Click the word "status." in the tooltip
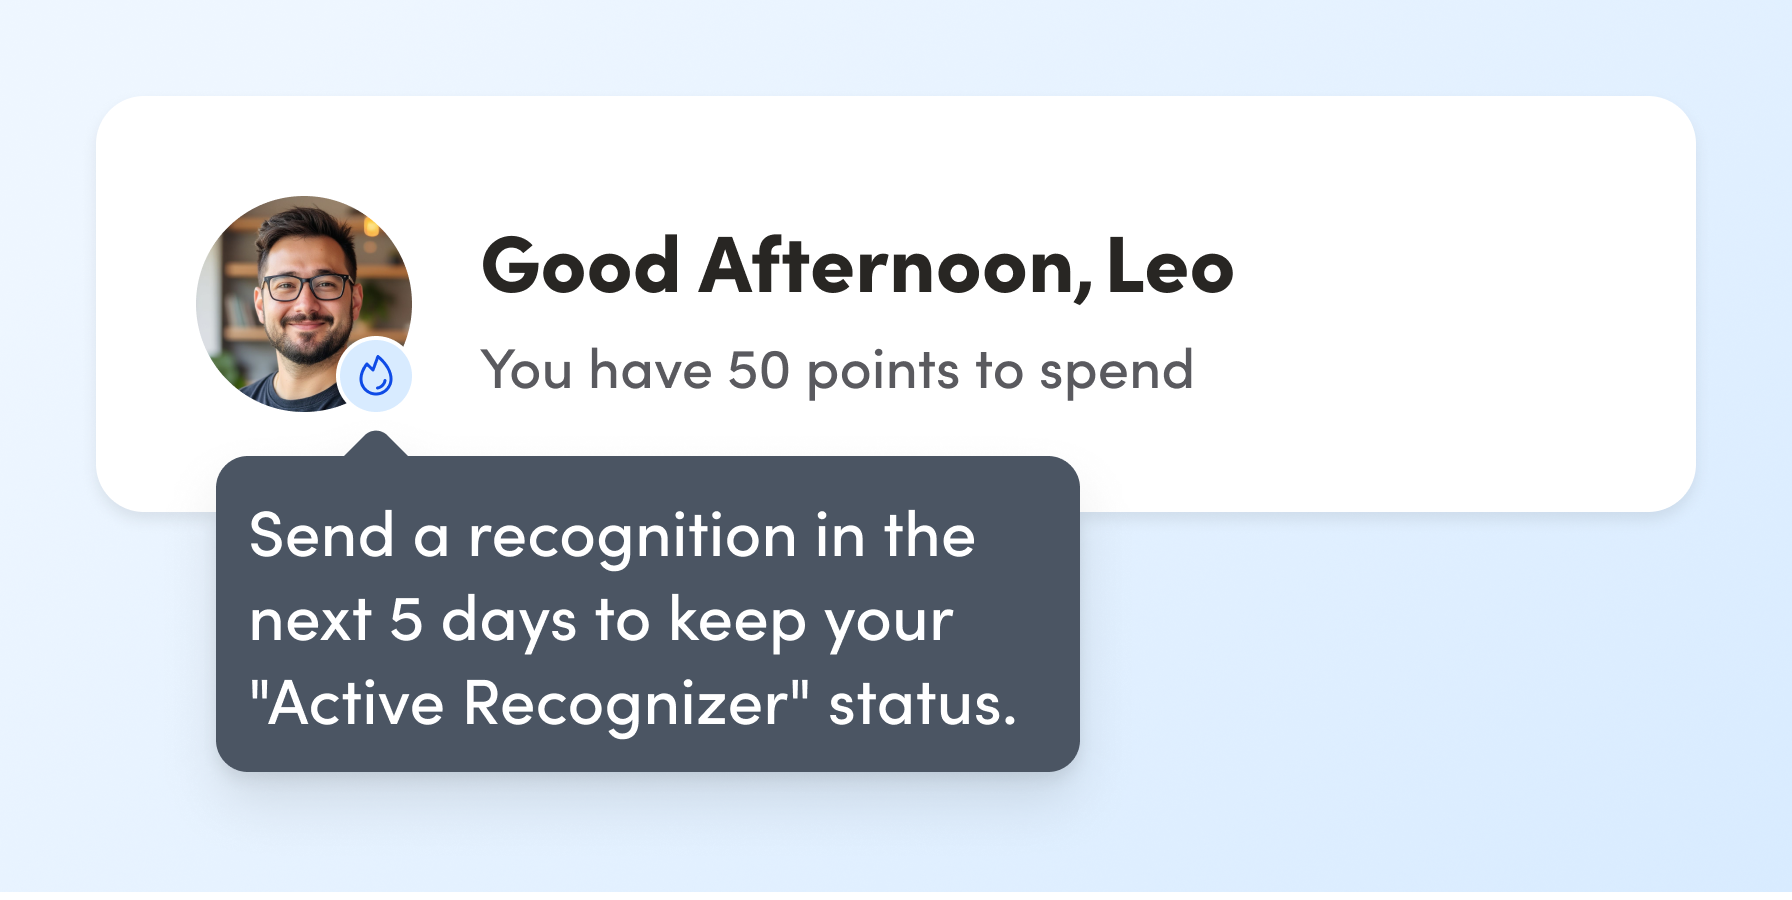The height and width of the screenshot is (900, 1792). click(922, 703)
